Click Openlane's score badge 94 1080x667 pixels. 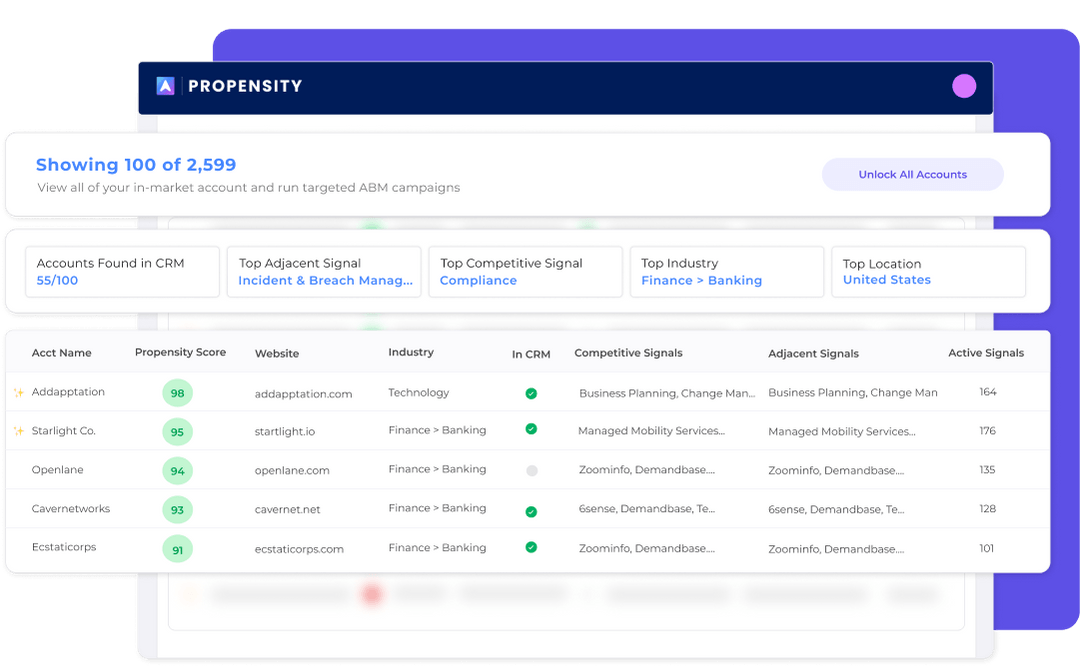coord(177,470)
